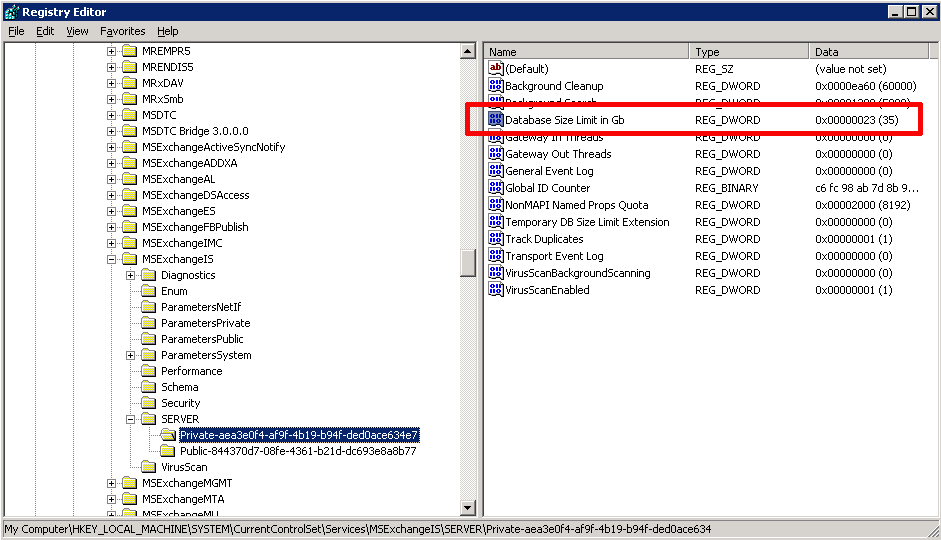Open the View menu
Screen dimensions: 941x540
77,31
